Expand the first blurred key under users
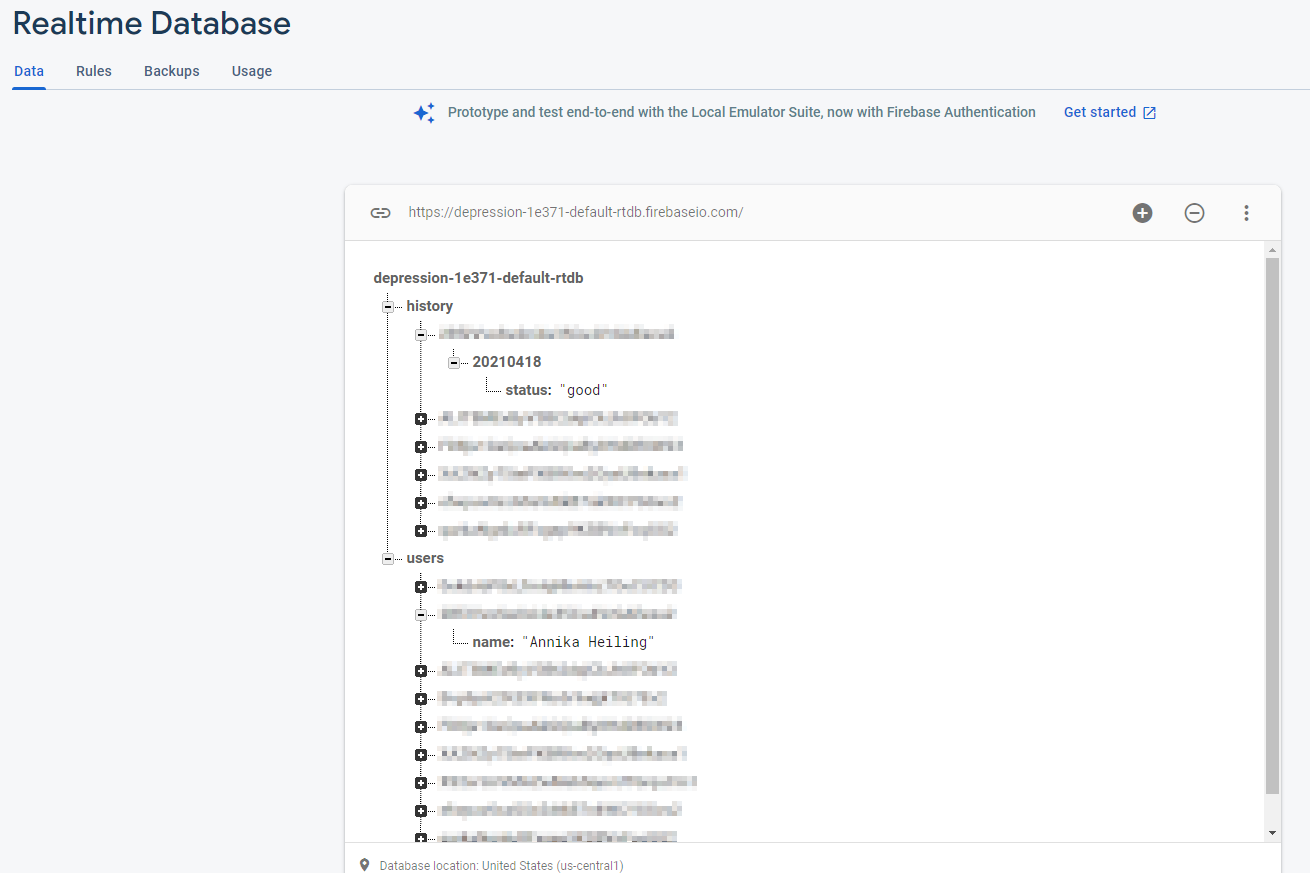 [420, 587]
